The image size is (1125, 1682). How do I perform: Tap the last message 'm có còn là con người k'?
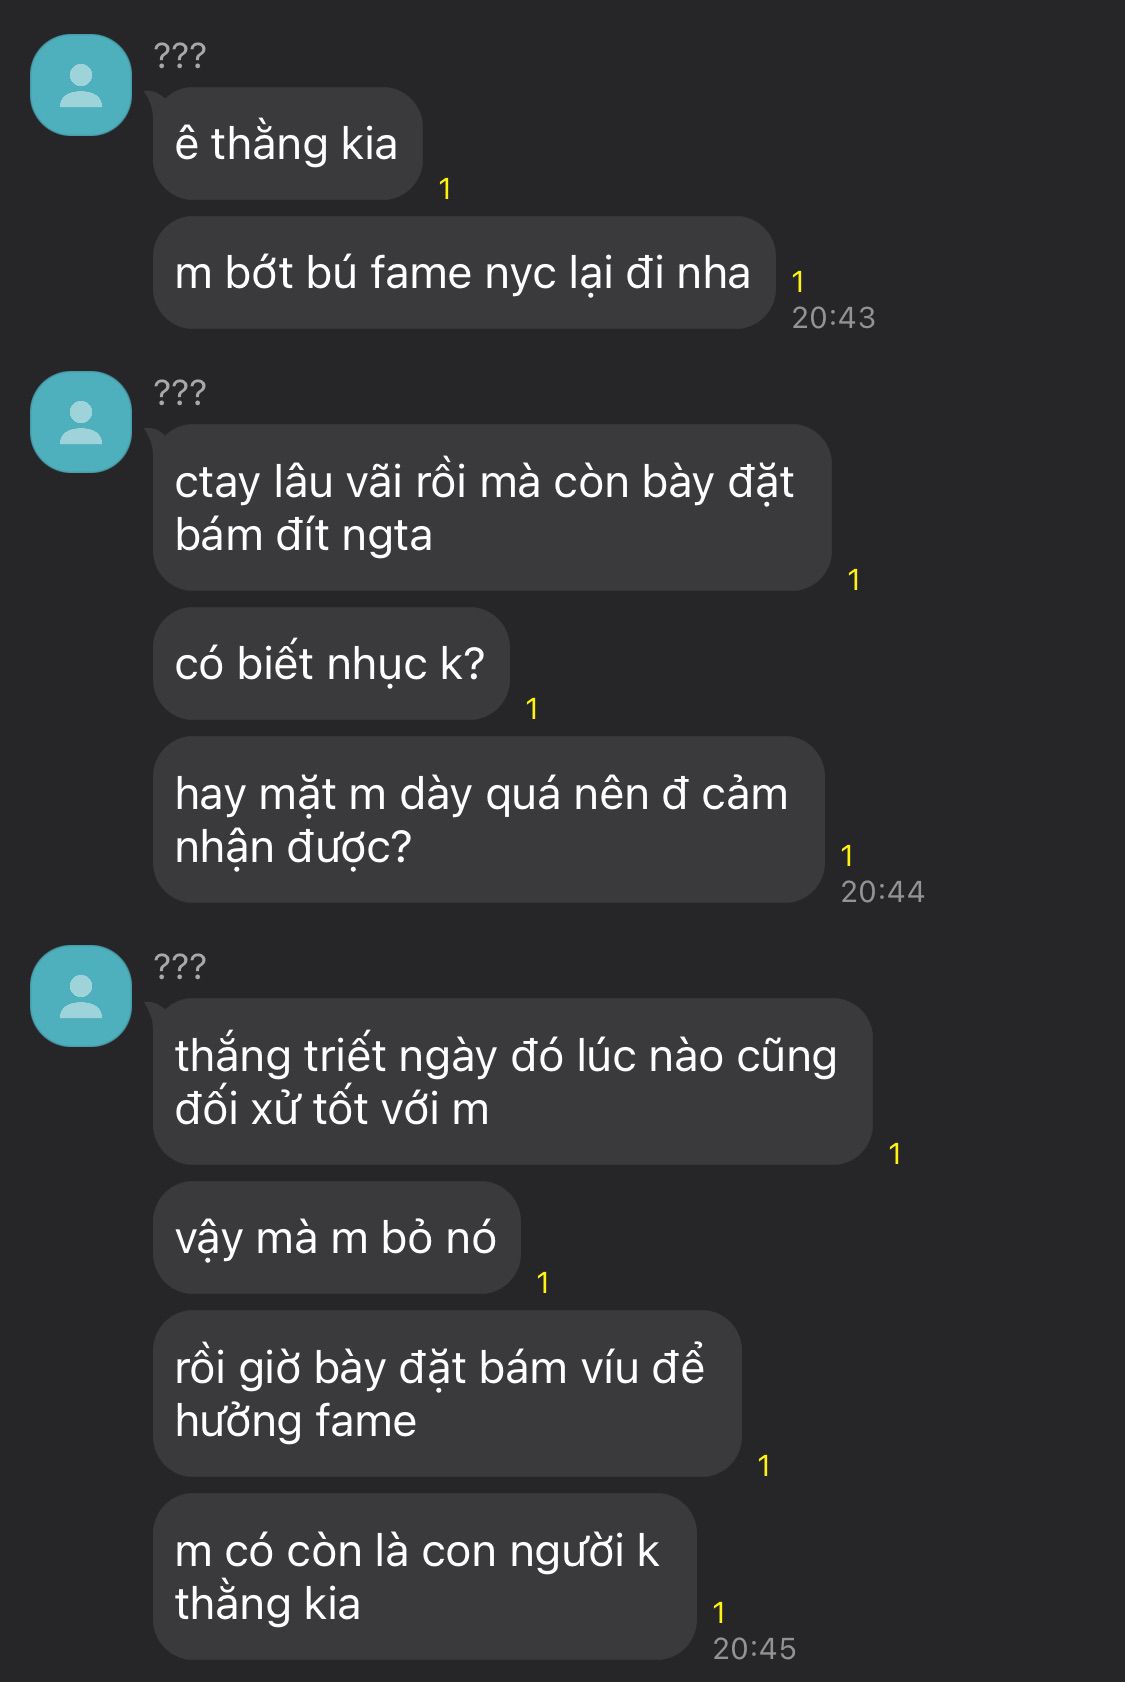(x=424, y=1577)
